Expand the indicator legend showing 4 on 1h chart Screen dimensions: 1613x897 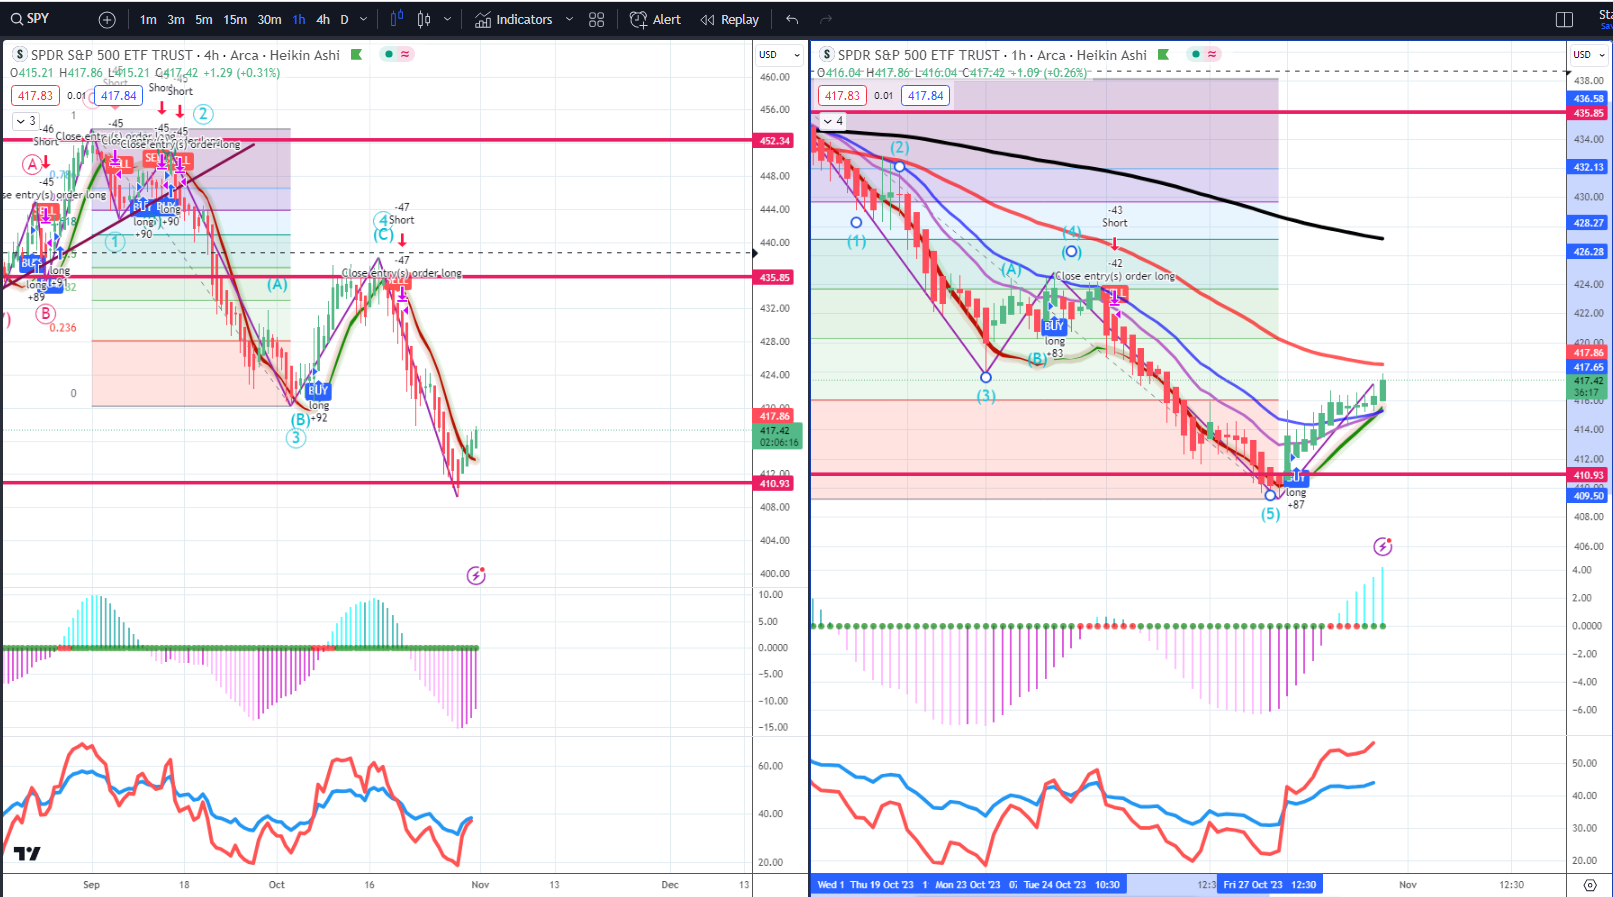833,121
